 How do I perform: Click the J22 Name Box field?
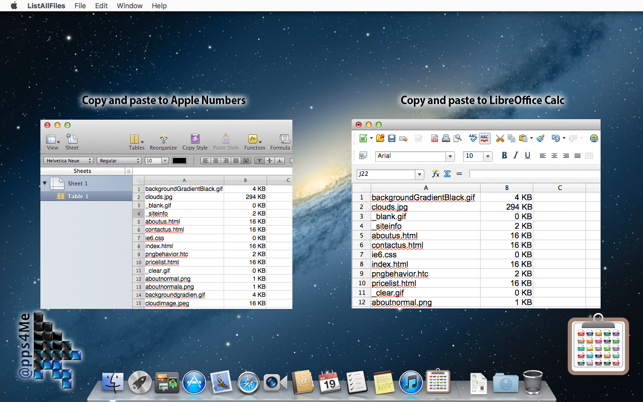pos(386,174)
